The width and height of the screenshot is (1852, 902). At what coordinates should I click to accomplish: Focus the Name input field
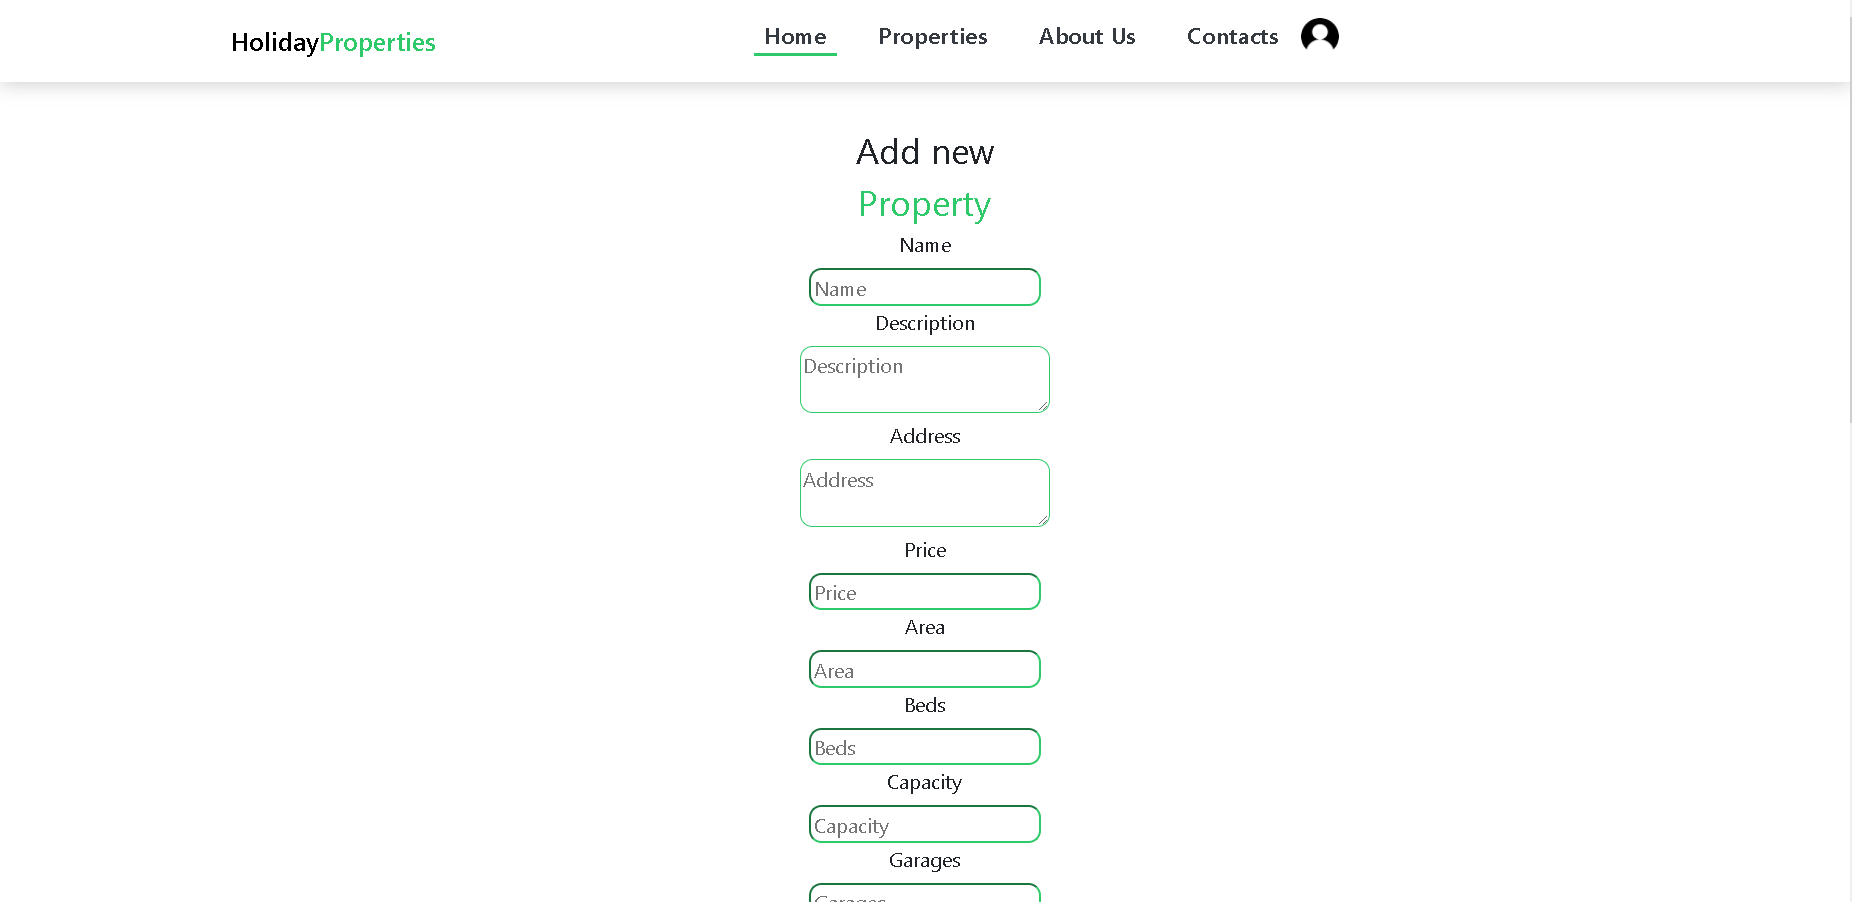point(924,287)
